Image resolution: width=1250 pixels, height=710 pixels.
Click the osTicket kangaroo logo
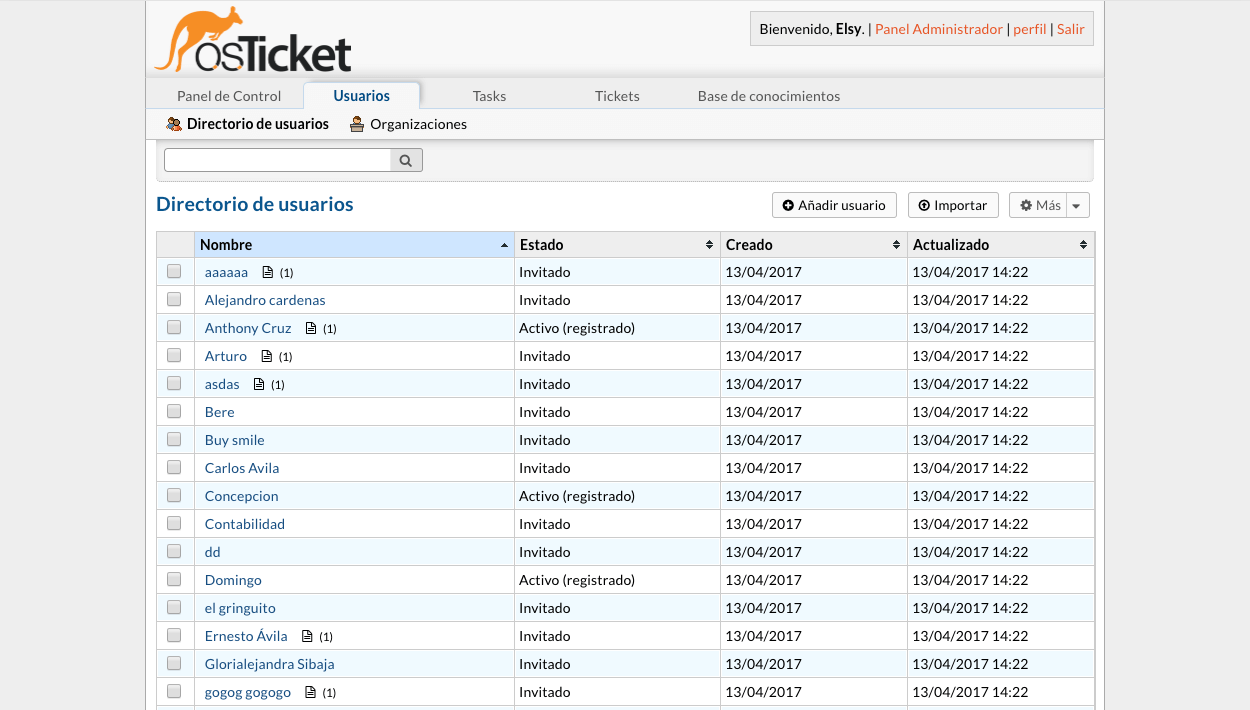click(253, 42)
